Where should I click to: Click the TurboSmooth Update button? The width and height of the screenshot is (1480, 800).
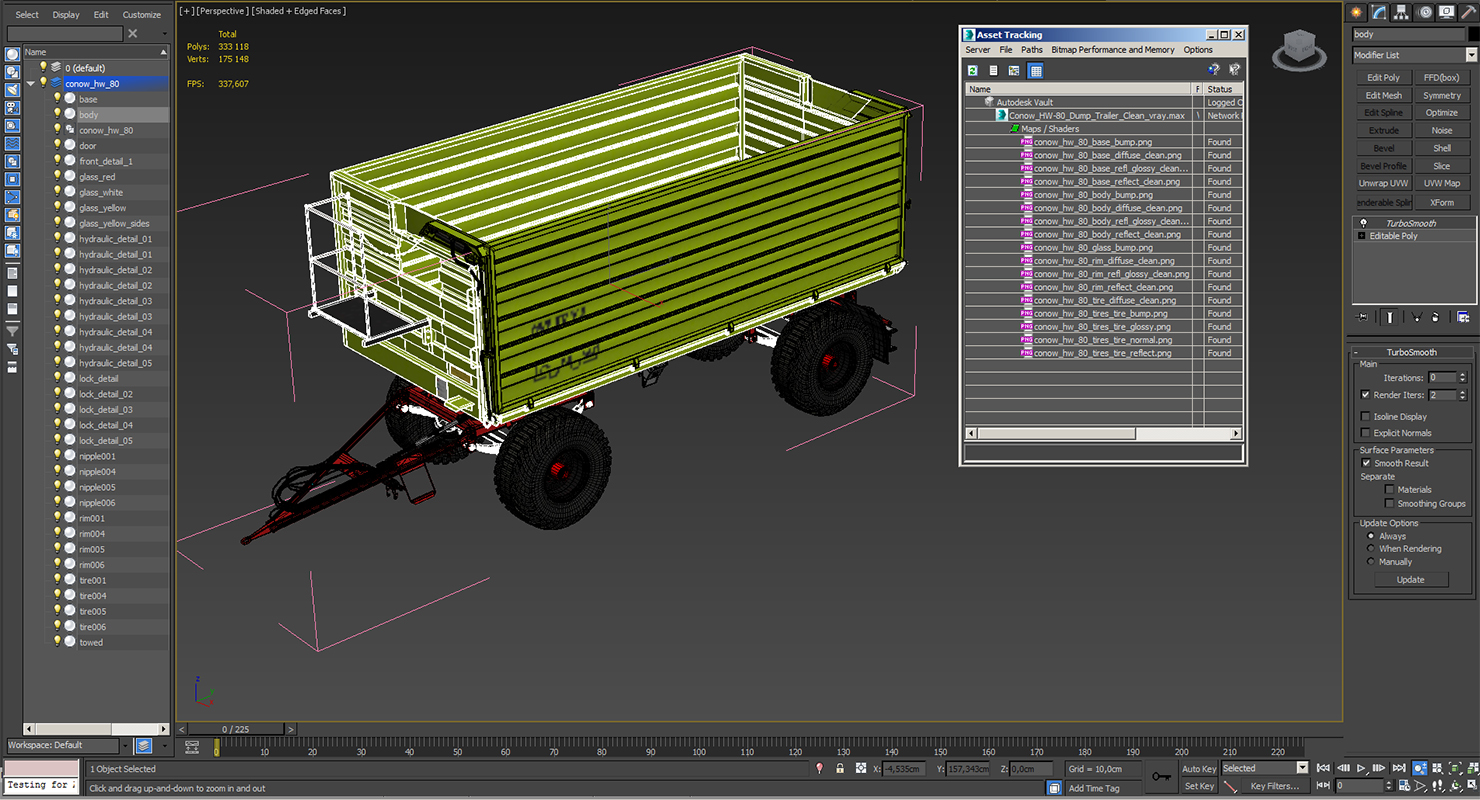coord(1410,580)
